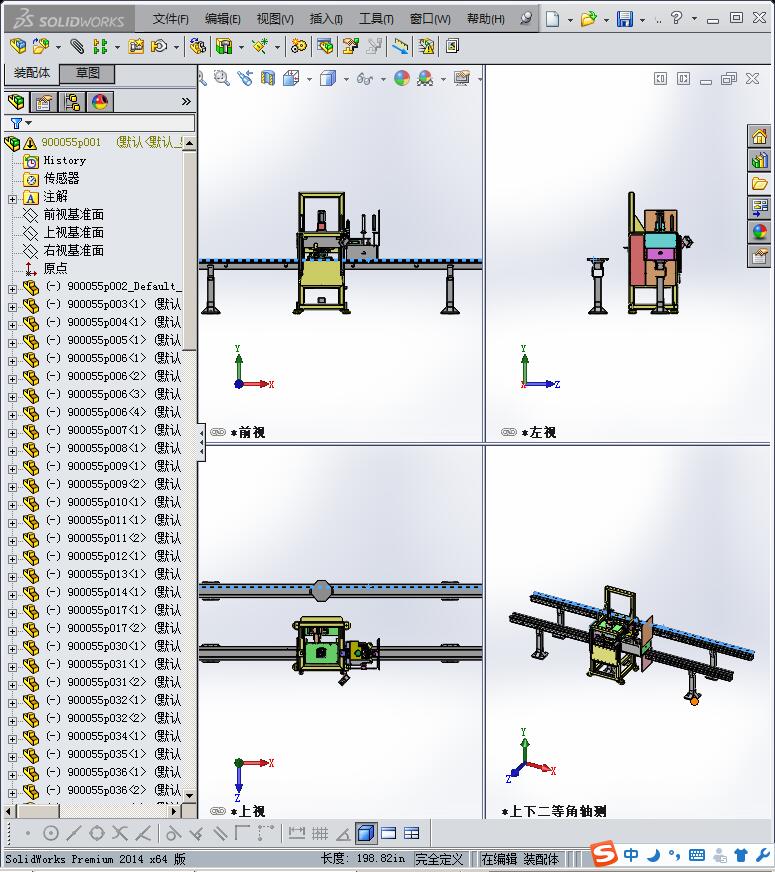
Task: Click the Display Style cube icon
Action: pyautogui.click(x=328, y=78)
